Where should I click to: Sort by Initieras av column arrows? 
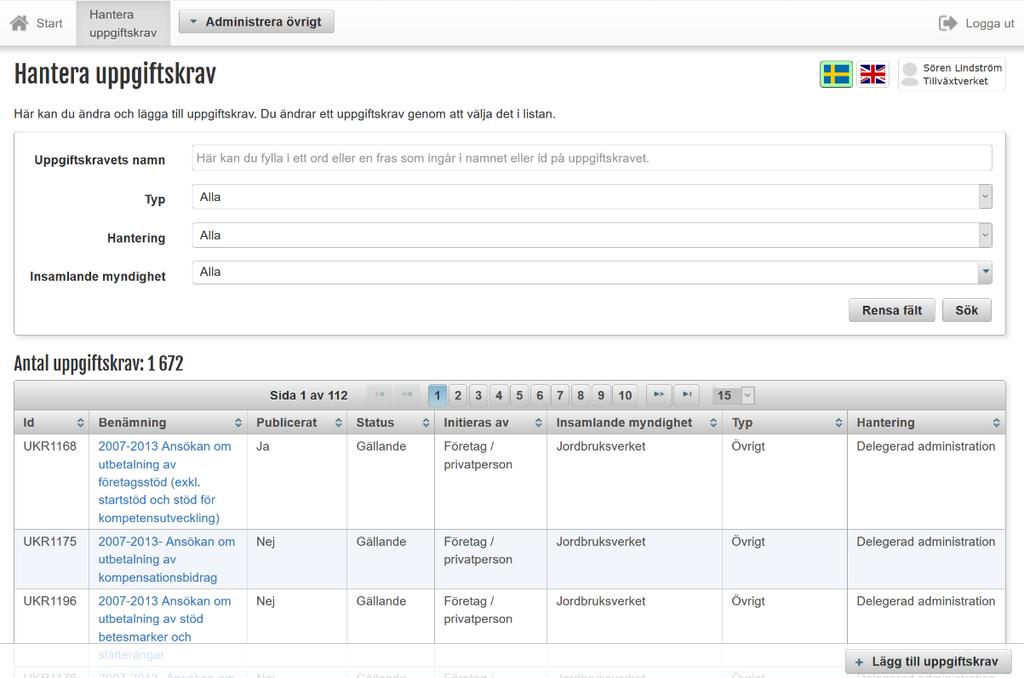(x=538, y=423)
